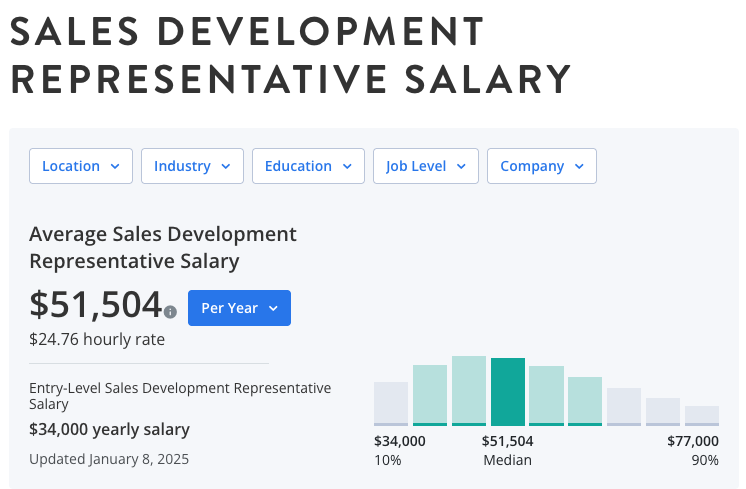Expand the Job Level filter
Image resolution: width=746 pixels, height=489 pixels.
click(x=425, y=166)
